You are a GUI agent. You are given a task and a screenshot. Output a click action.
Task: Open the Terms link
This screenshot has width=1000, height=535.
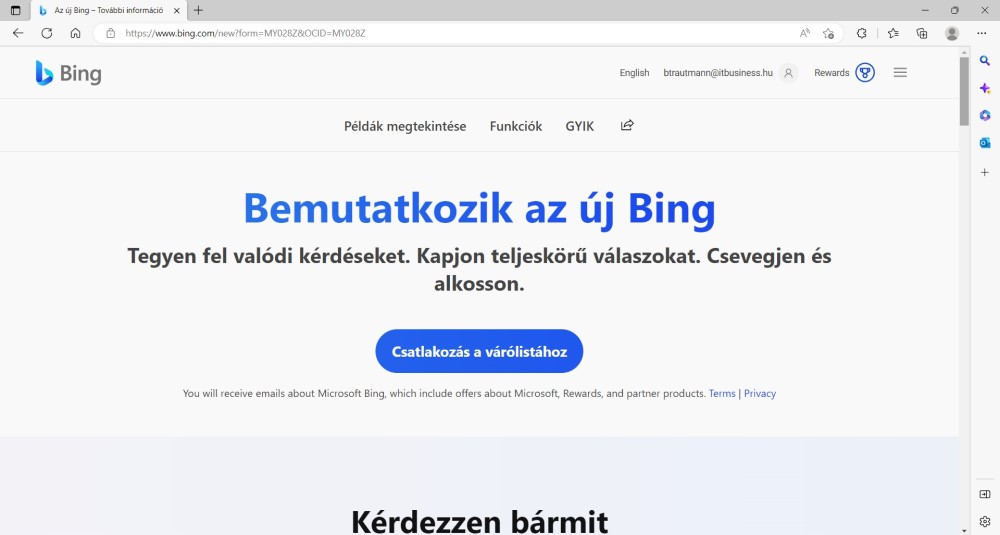722,393
